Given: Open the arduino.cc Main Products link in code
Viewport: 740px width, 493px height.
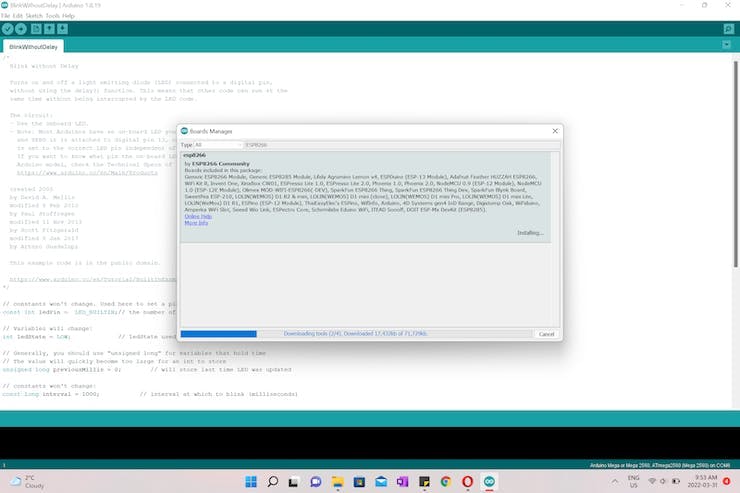Looking at the screenshot, I should click(87, 173).
